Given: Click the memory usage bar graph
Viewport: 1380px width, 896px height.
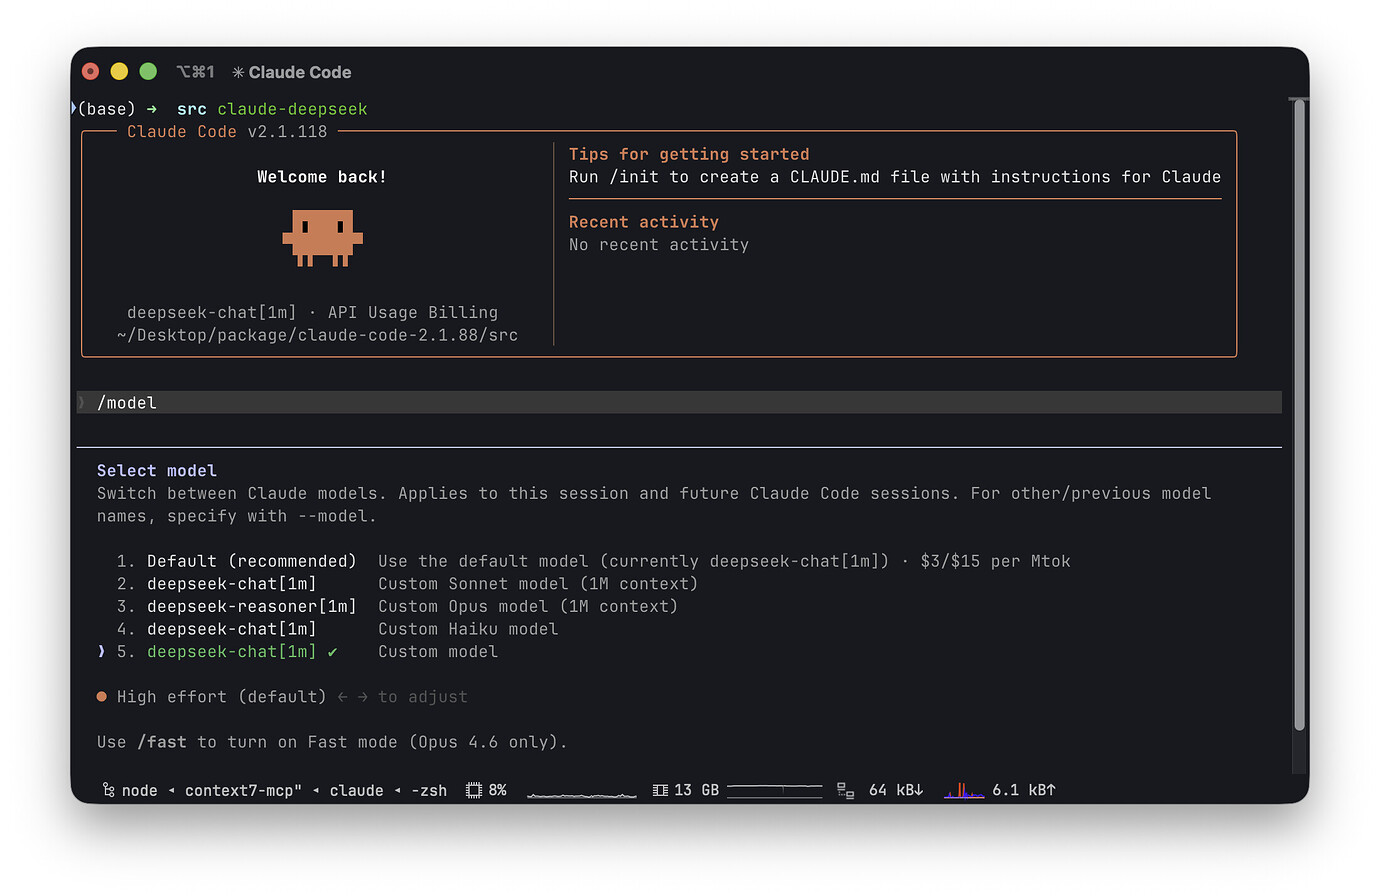Looking at the screenshot, I should coord(775,790).
